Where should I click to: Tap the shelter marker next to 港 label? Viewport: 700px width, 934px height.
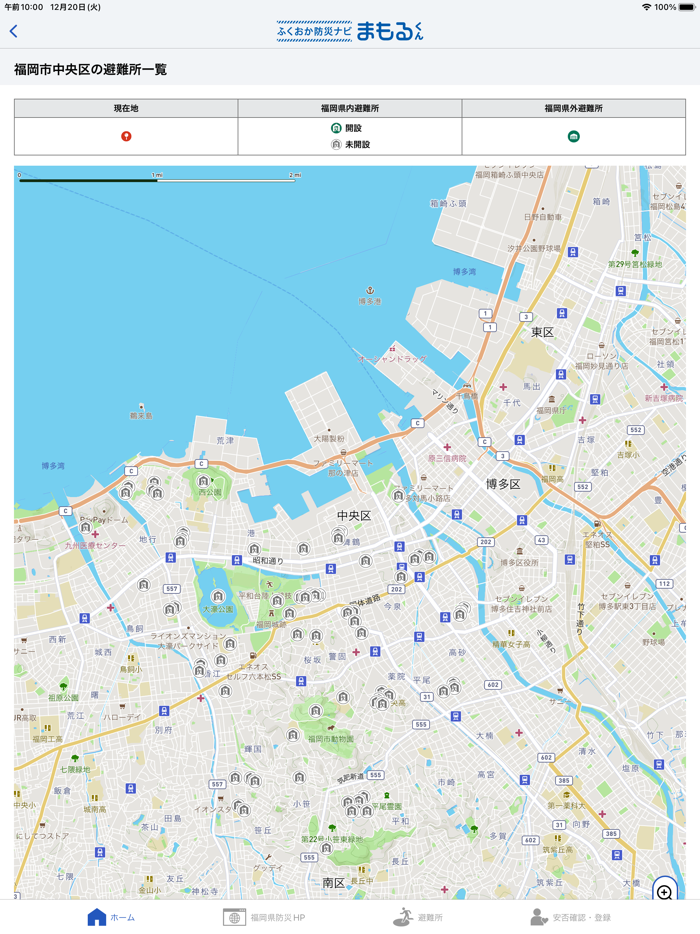click(254, 549)
